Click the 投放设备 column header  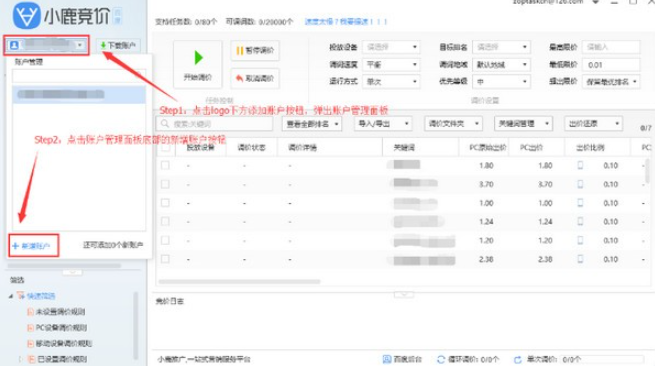pos(201,147)
